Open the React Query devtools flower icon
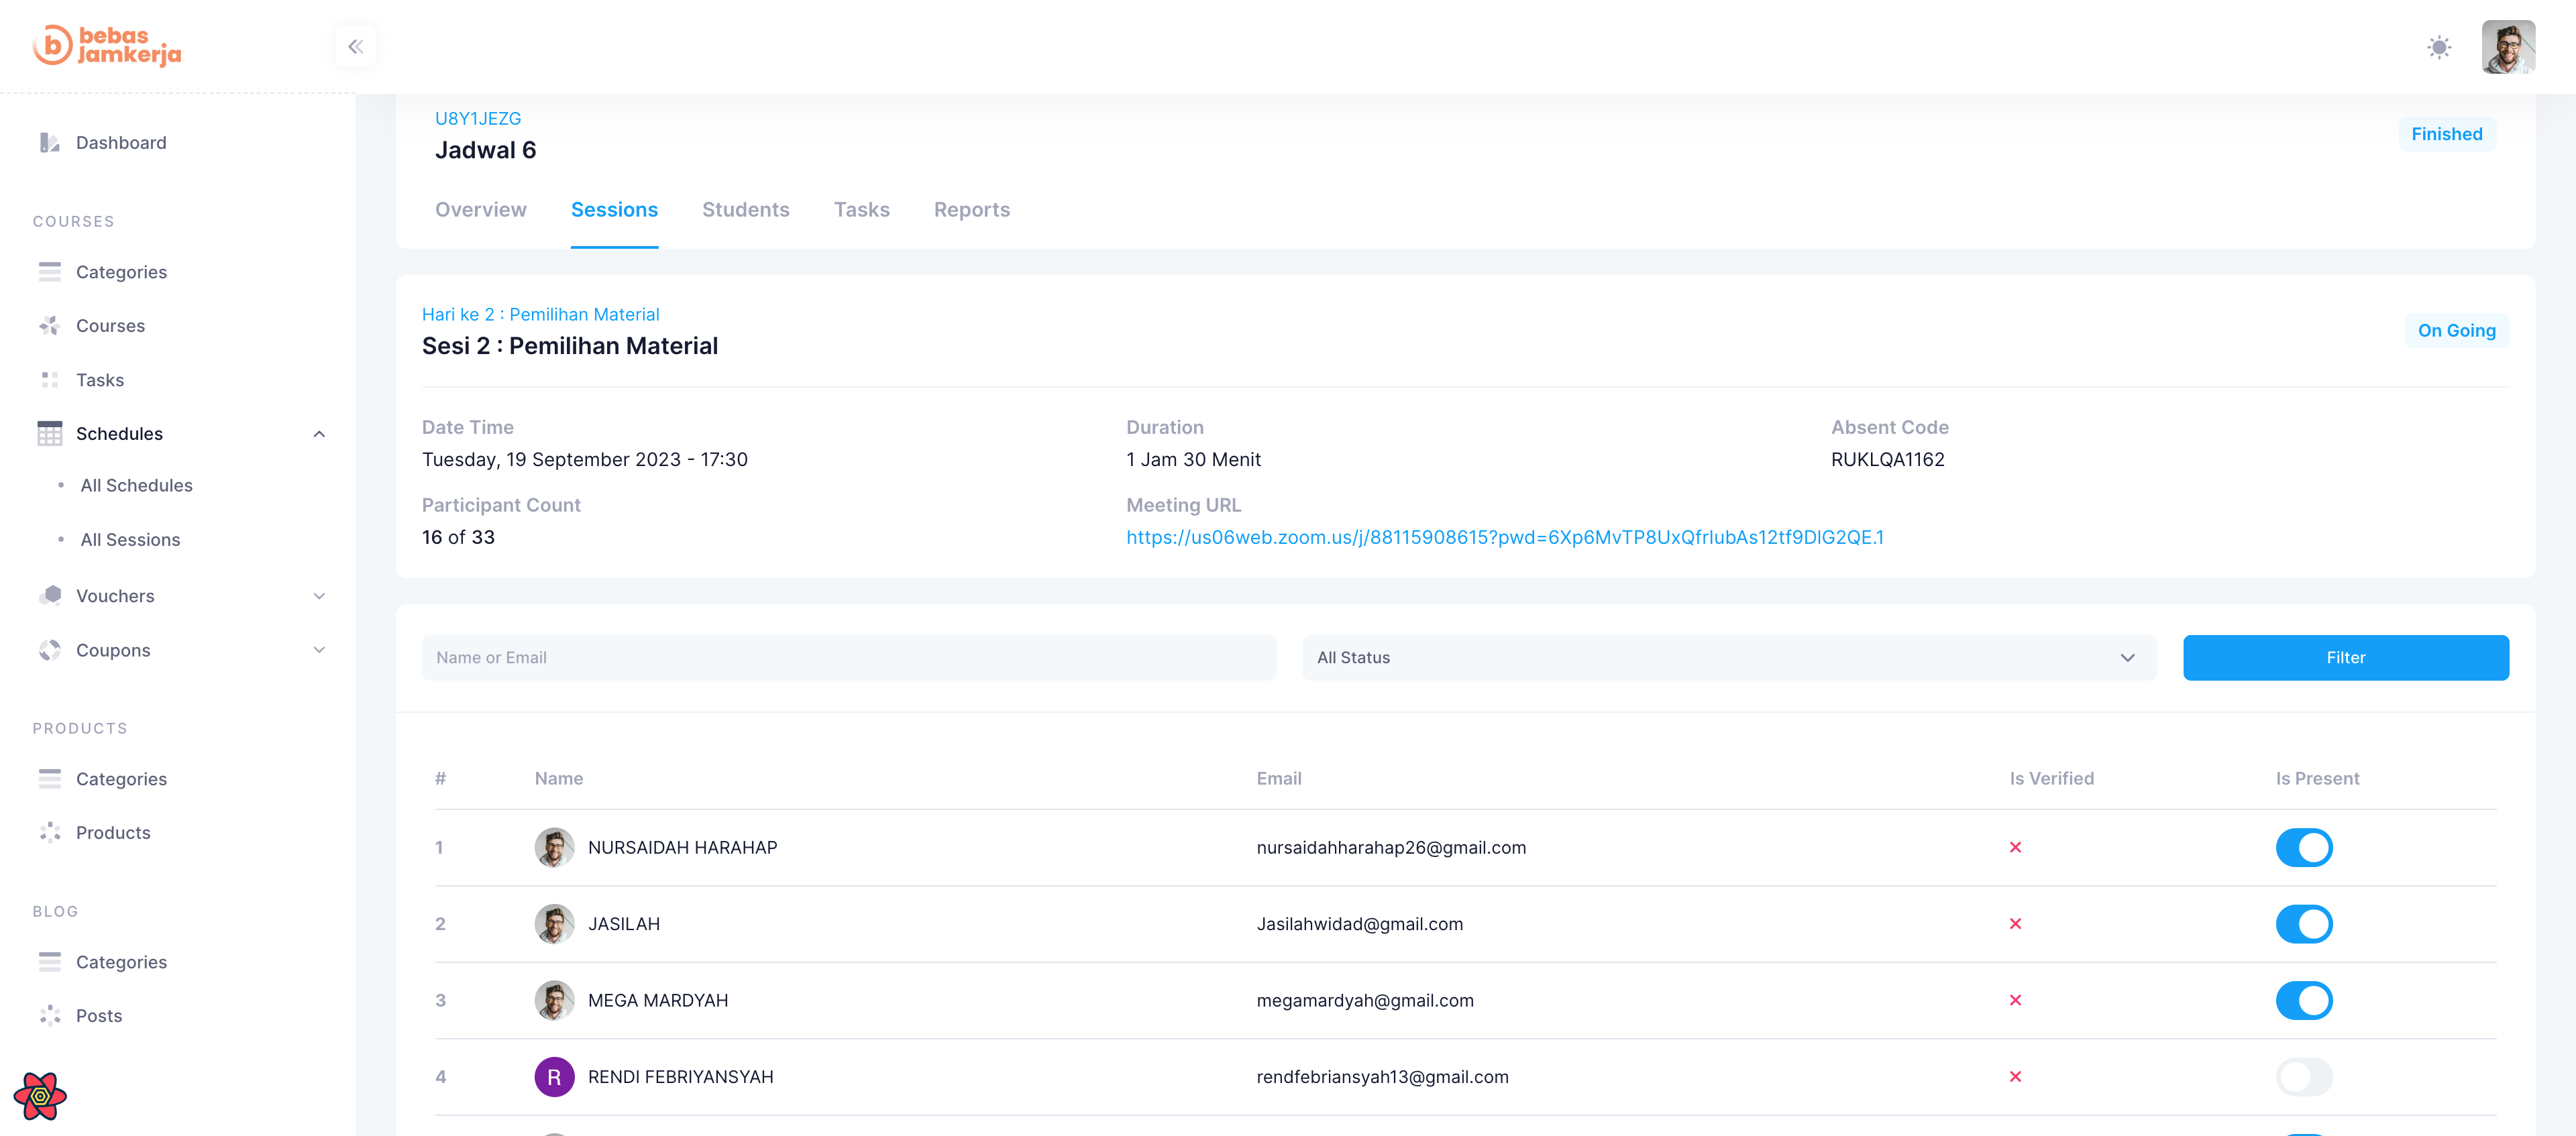The height and width of the screenshot is (1136, 2576). coord(40,1096)
